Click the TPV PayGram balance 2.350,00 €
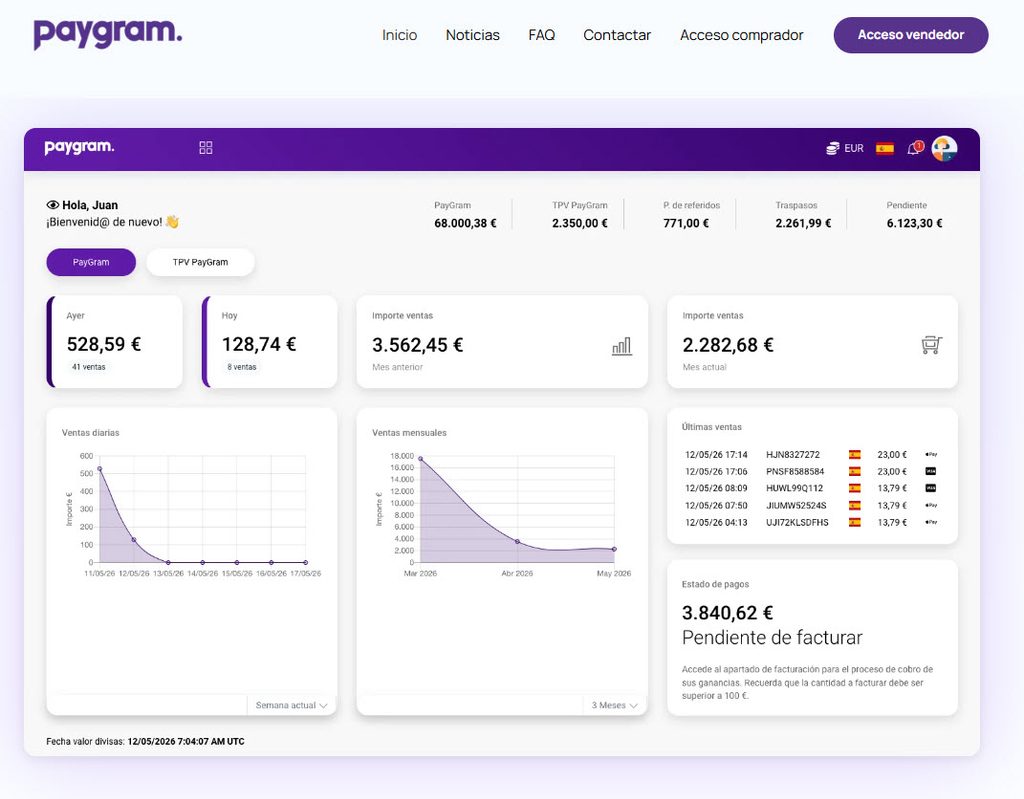This screenshot has height=799, width=1024. point(580,223)
